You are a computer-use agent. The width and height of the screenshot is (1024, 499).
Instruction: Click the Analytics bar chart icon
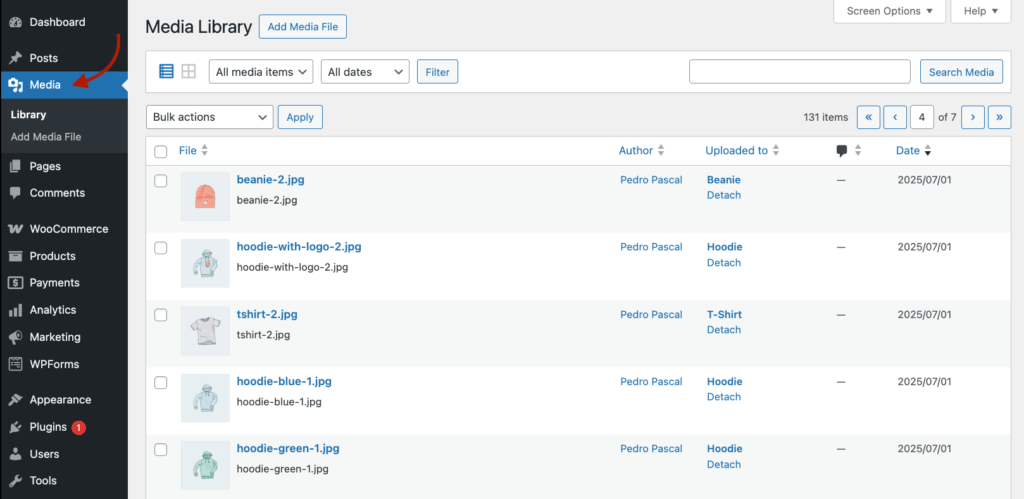click(x=16, y=310)
